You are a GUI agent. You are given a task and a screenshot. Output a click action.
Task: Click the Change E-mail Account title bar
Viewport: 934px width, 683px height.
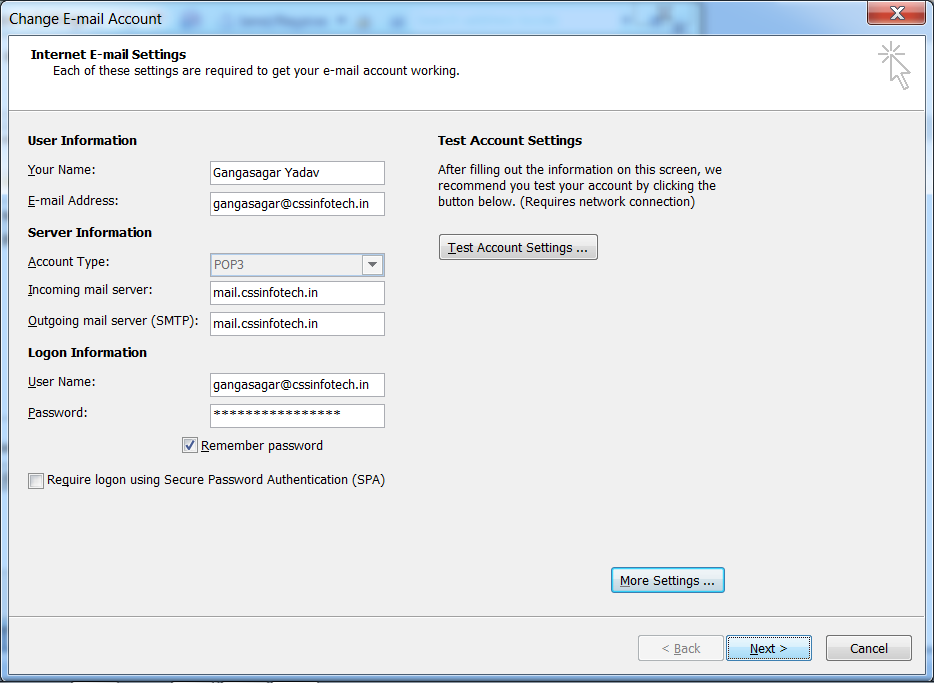pos(85,18)
